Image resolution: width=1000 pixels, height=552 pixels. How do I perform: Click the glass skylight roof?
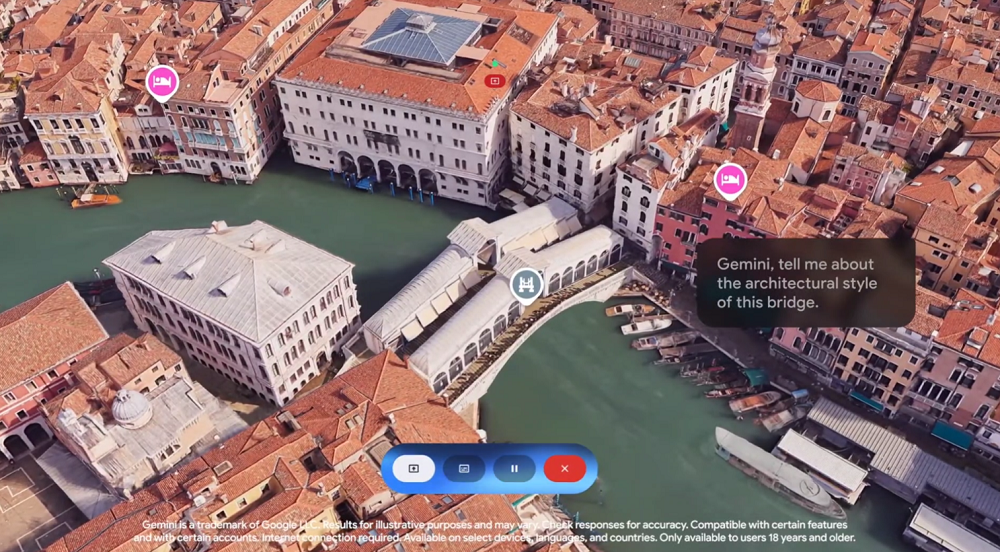tap(421, 35)
